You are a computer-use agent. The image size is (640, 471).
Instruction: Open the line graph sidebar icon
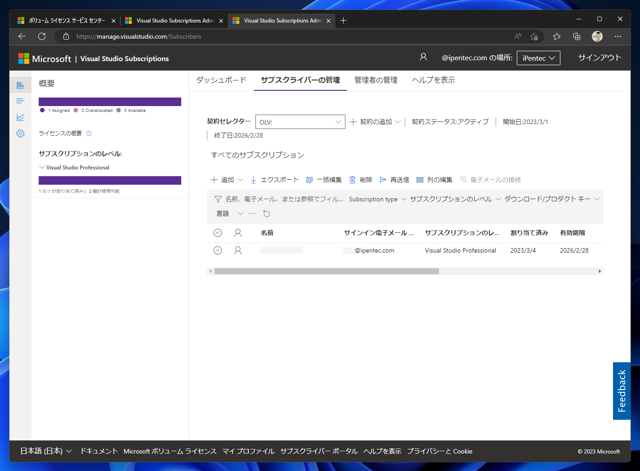[x=20, y=117]
